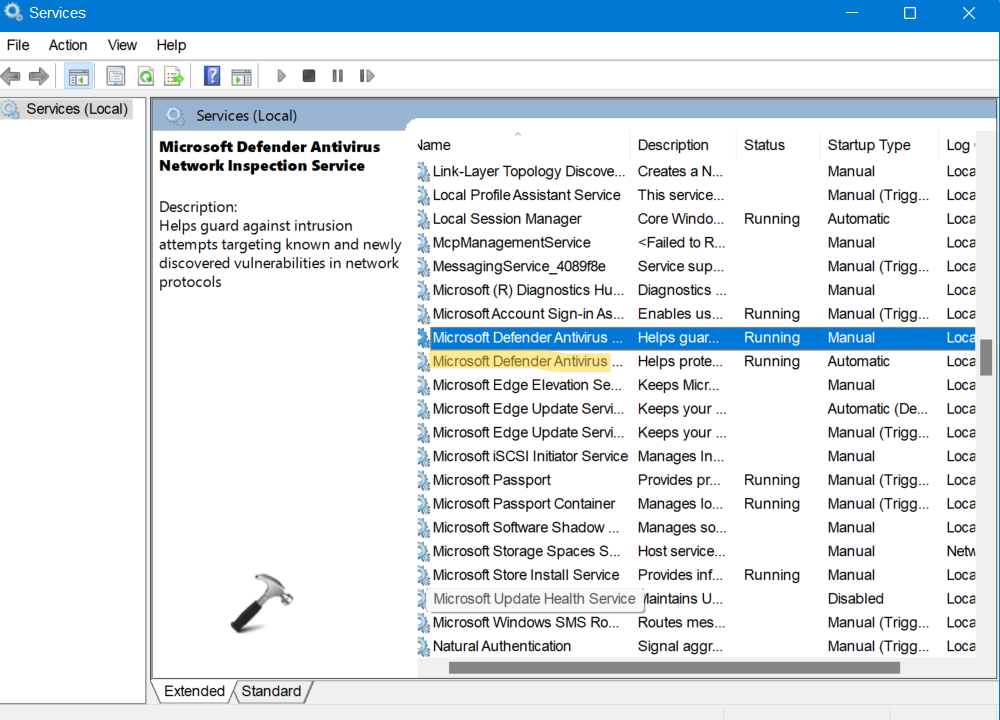This screenshot has height=720, width=1000.
Task: Click the Start Service play icon
Action: (281, 76)
